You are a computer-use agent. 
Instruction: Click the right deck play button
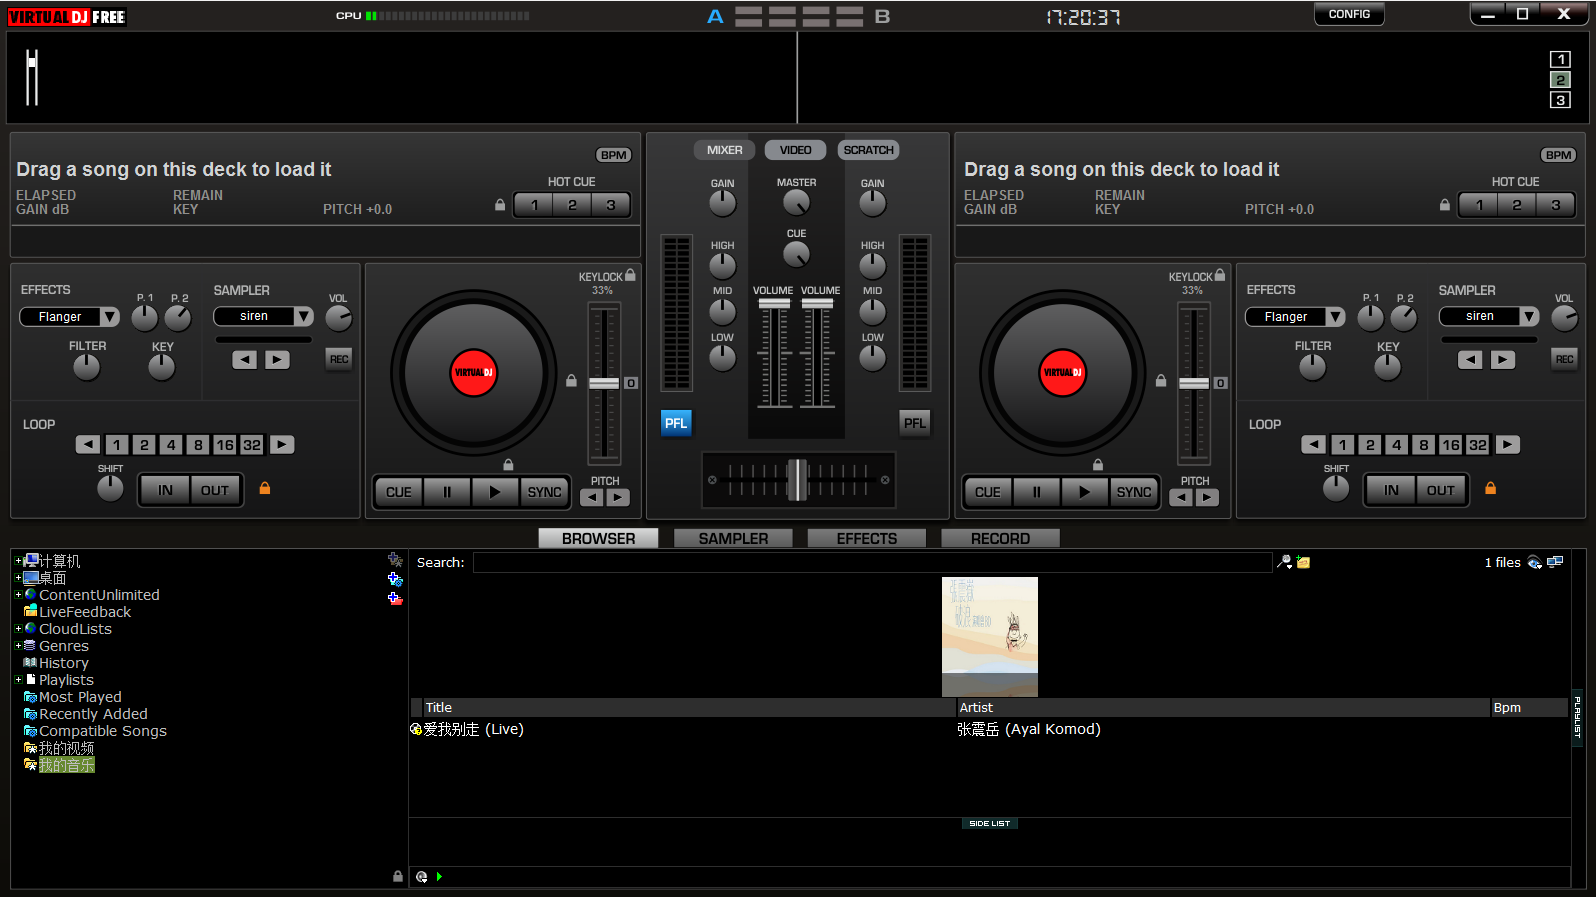1085,492
